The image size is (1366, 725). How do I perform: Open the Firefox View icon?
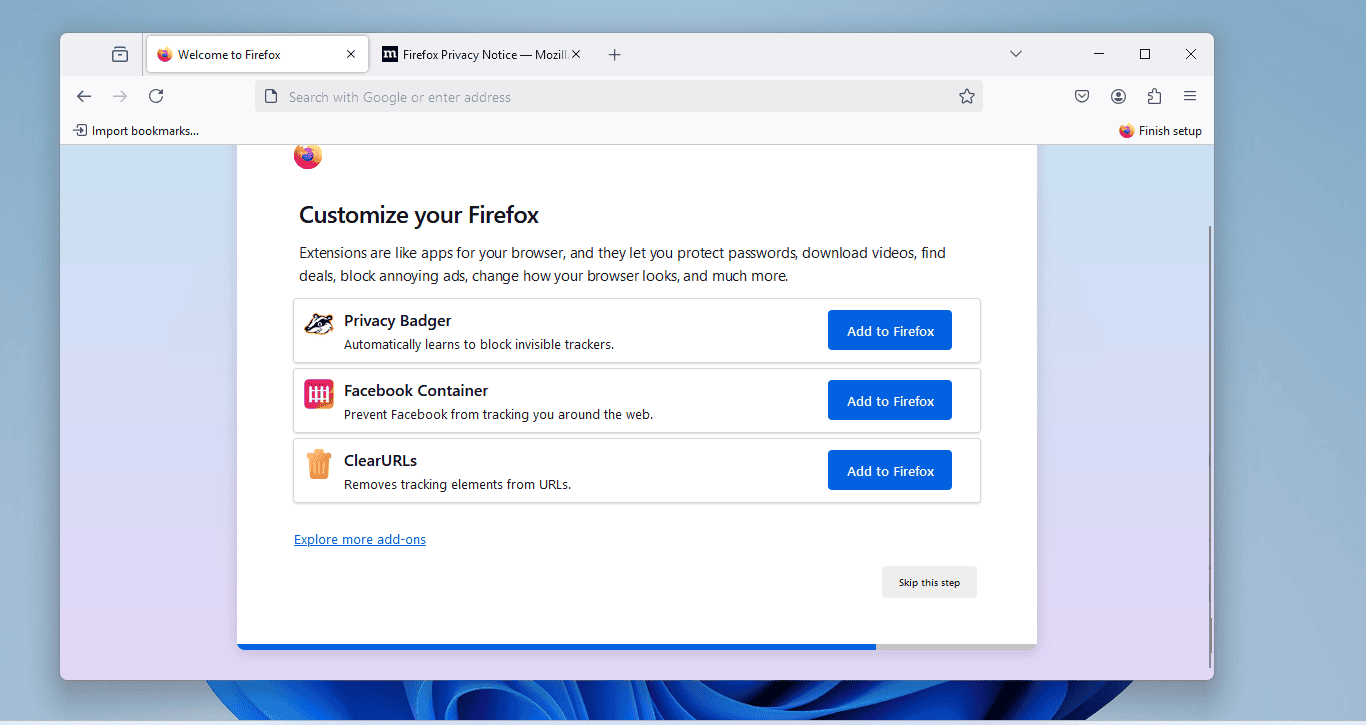[x=120, y=55]
